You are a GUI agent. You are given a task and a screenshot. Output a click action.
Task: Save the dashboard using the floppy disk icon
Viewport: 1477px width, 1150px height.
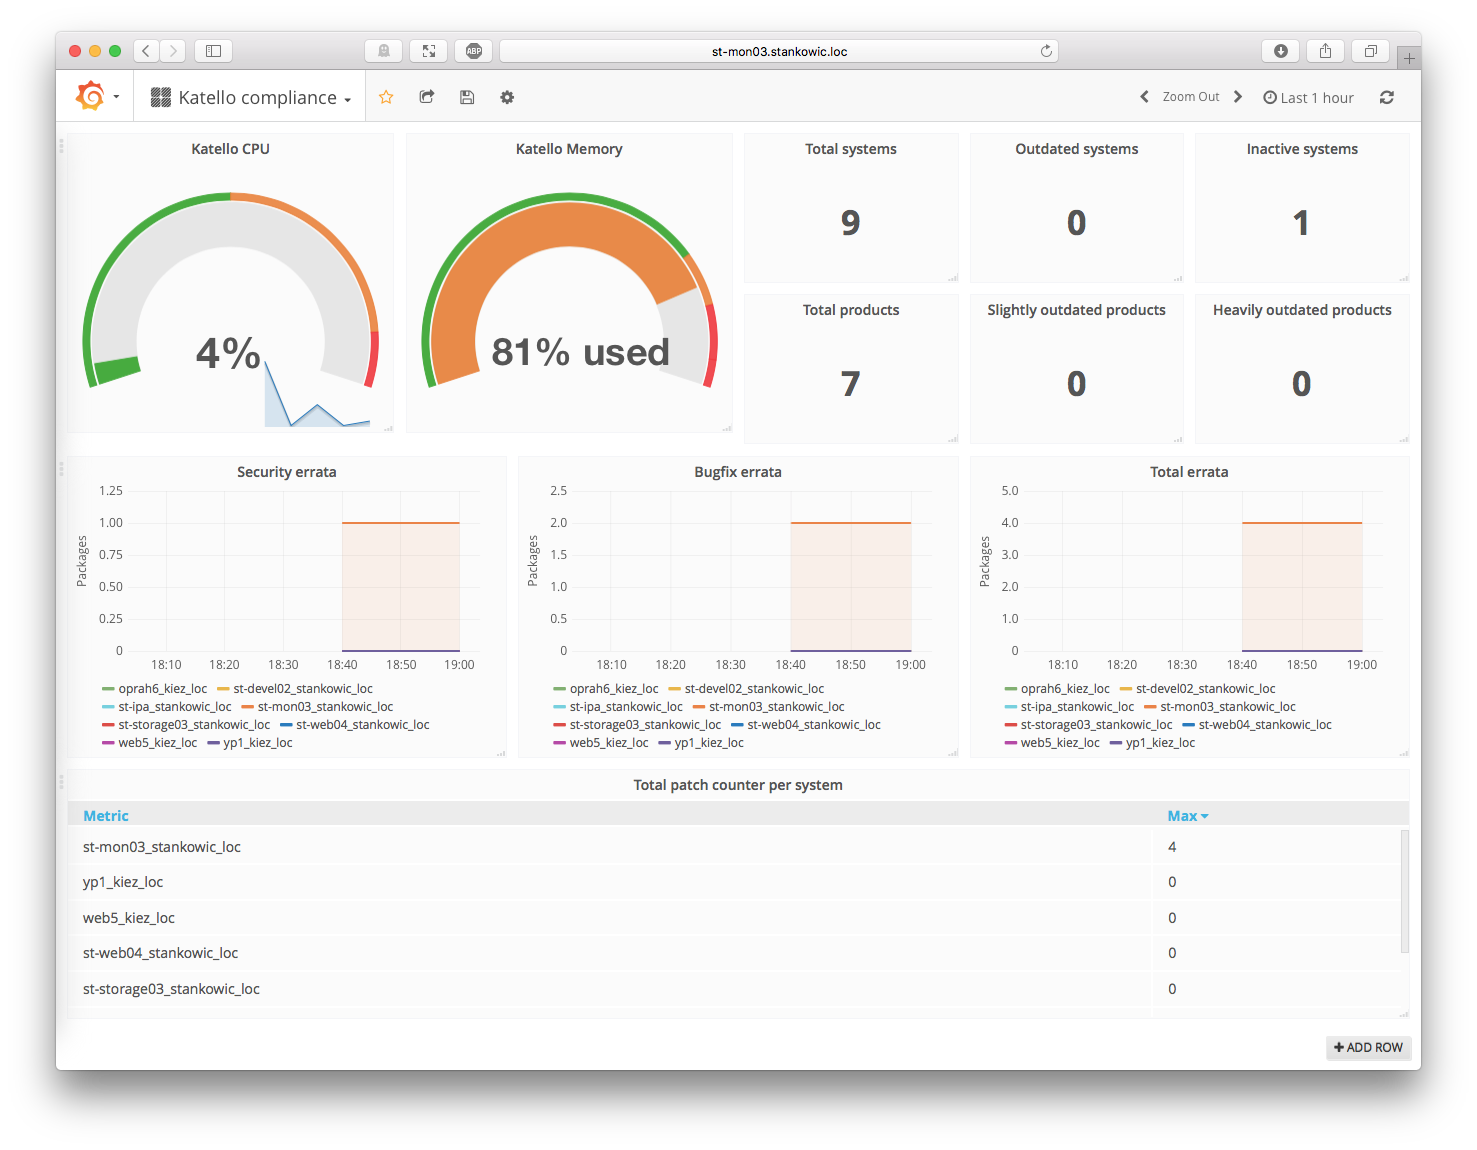tap(467, 97)
